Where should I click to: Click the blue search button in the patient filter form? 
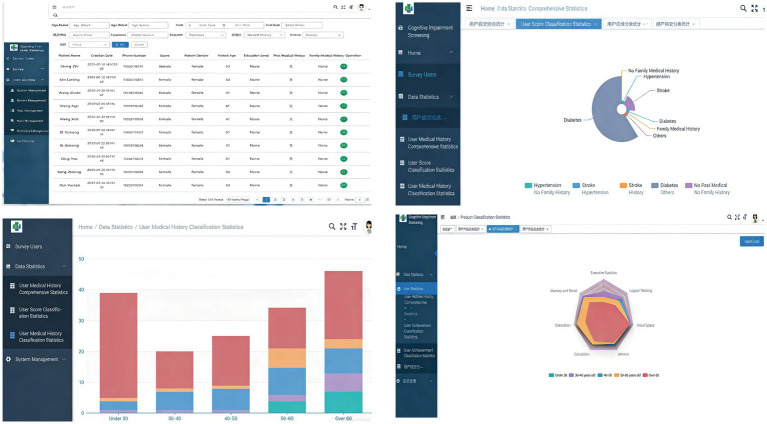[120, 45]
